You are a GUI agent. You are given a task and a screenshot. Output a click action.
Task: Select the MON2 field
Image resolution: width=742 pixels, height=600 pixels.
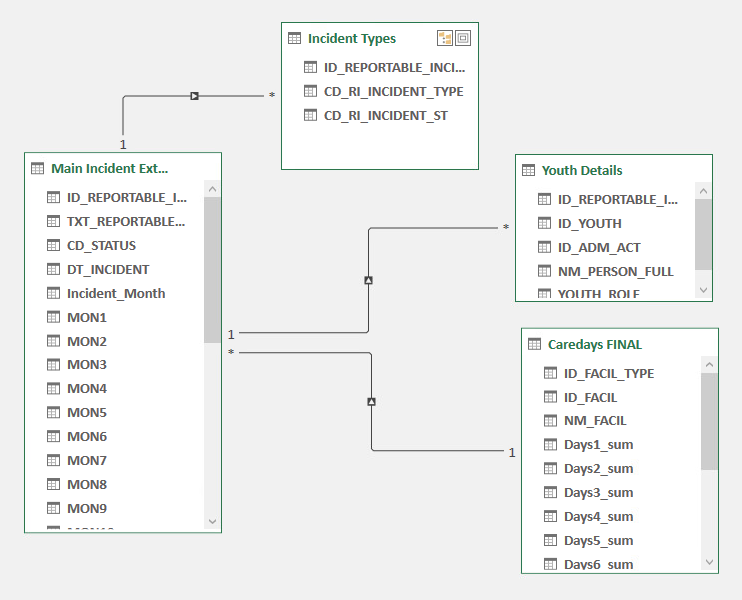(x=87, y=341)
